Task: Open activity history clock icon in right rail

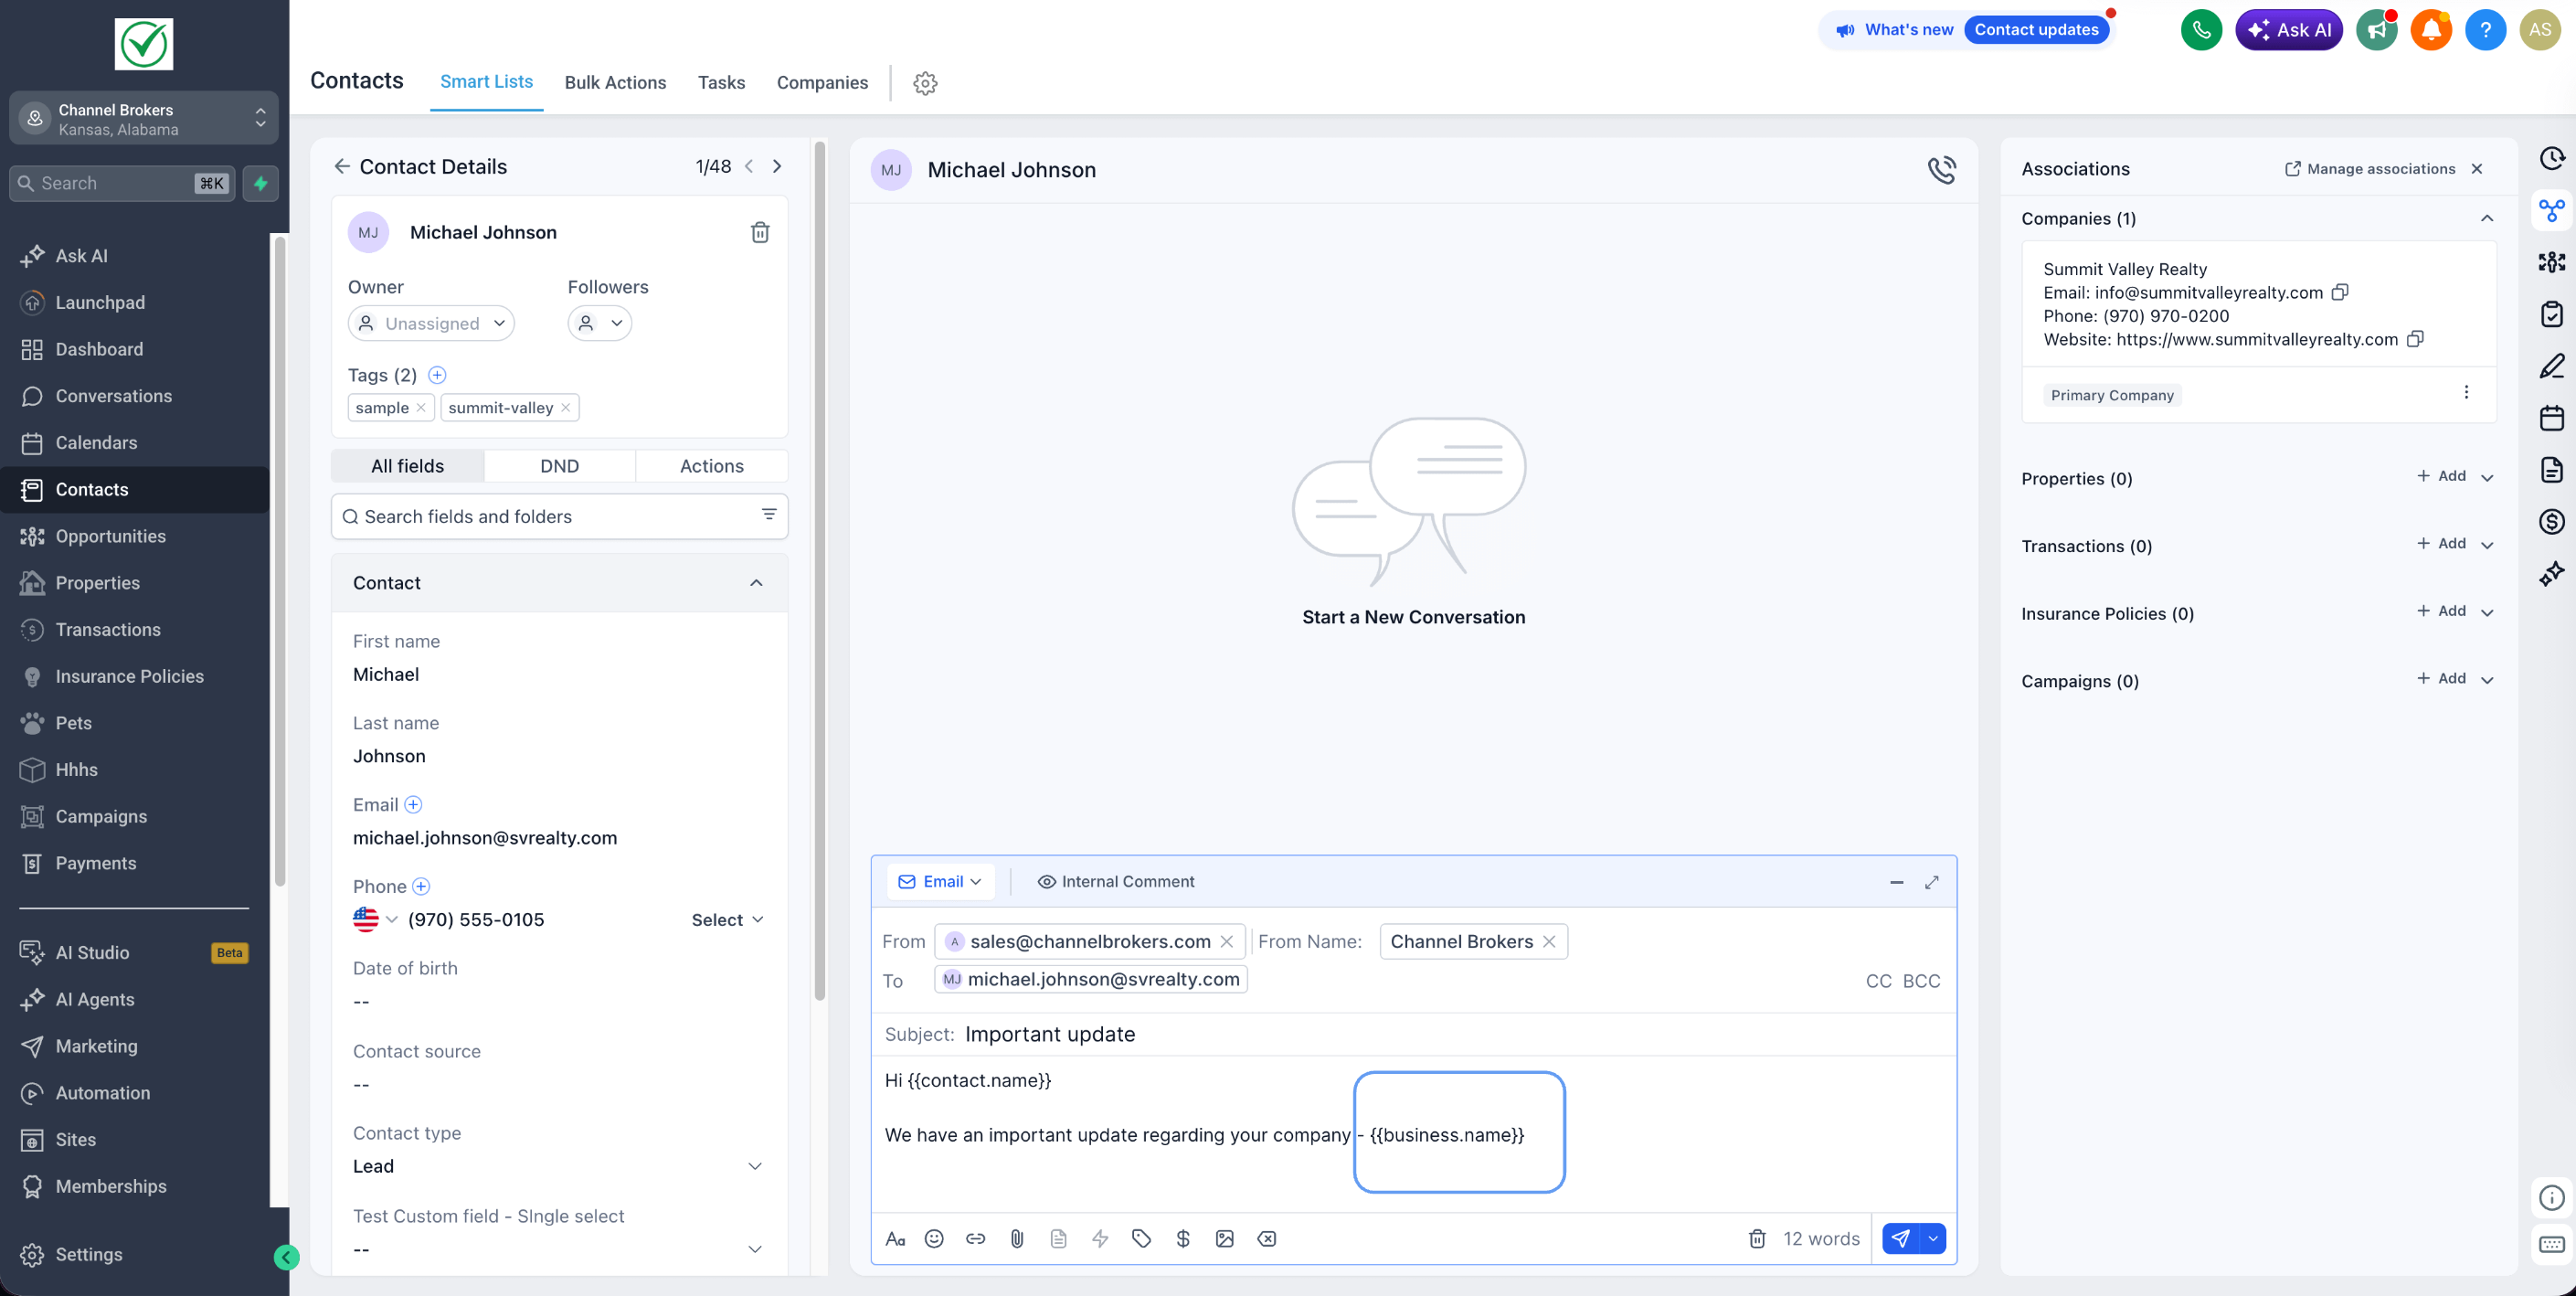Action: coord(2552,158)
